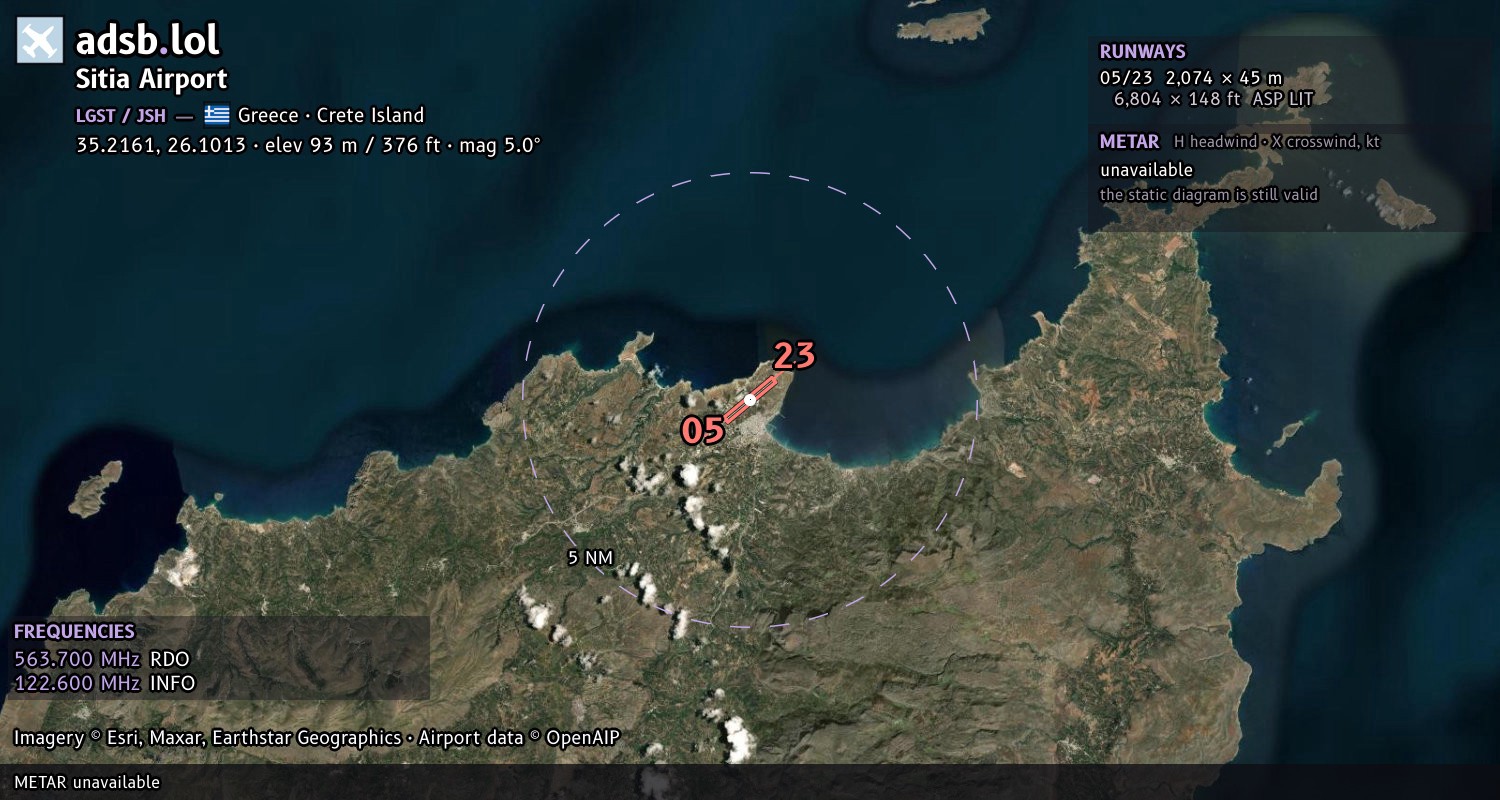Select the 563.700 MHz RDO frequency
Image resolution: width=1500 pixels, height=800 pixels.
[101, 659]
